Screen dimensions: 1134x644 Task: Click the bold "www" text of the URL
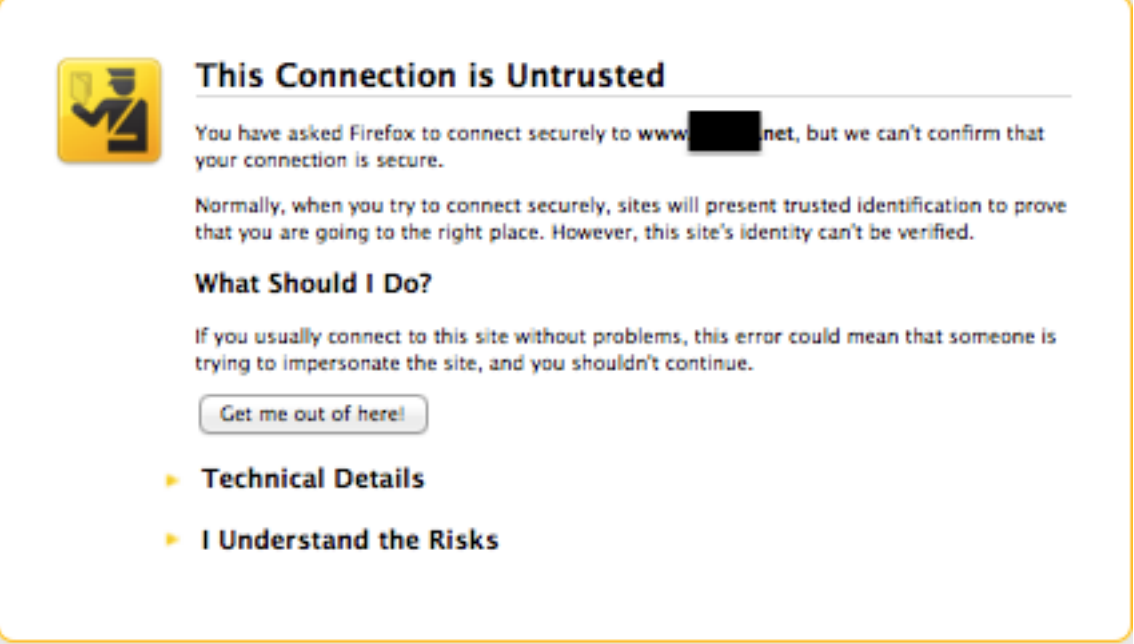tap(663, 133)
